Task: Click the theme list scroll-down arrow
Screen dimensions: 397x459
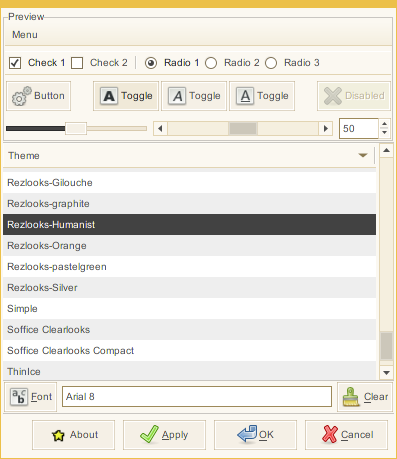Action: pyautogui.click(x=386, y=373)
